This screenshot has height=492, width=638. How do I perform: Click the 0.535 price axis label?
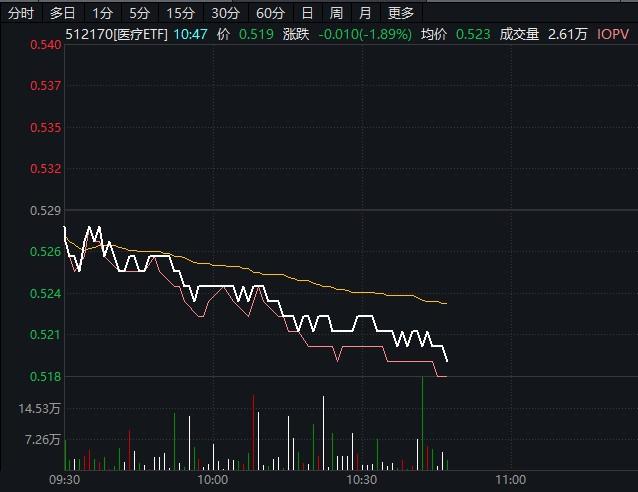click(46, 128)
